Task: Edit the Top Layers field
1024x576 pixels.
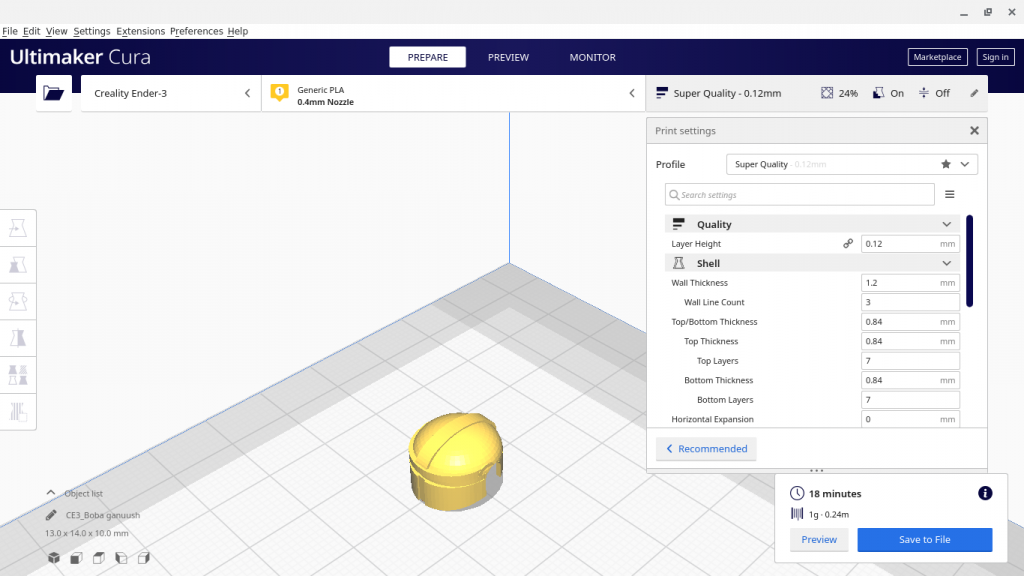Action: pos(910,360)
